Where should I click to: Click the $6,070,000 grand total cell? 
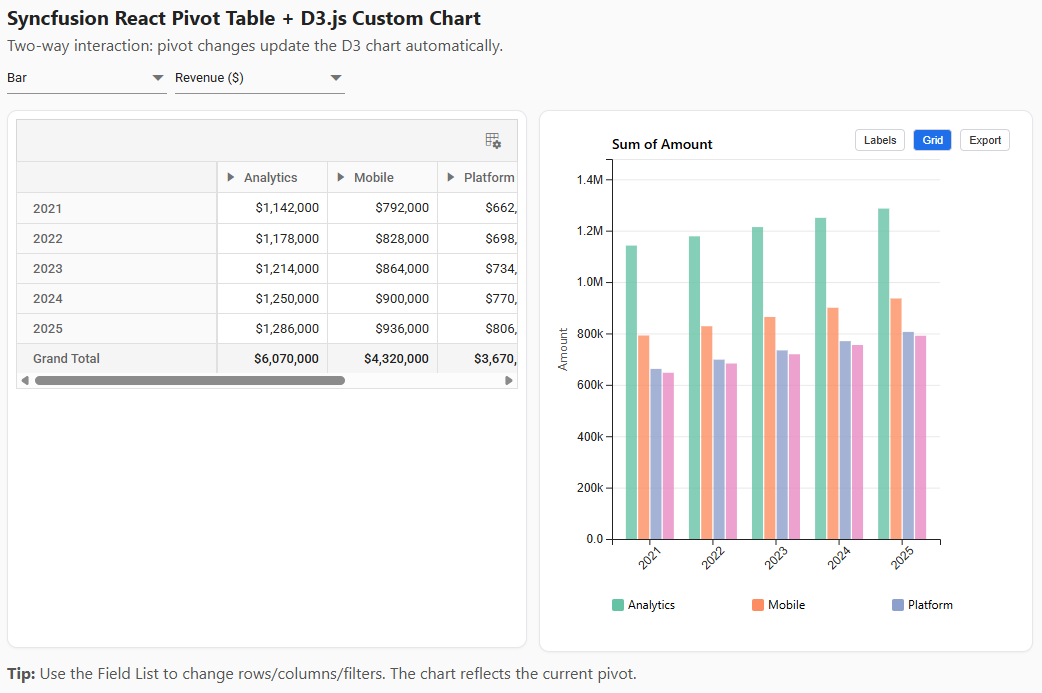click(x=287, y=358)
